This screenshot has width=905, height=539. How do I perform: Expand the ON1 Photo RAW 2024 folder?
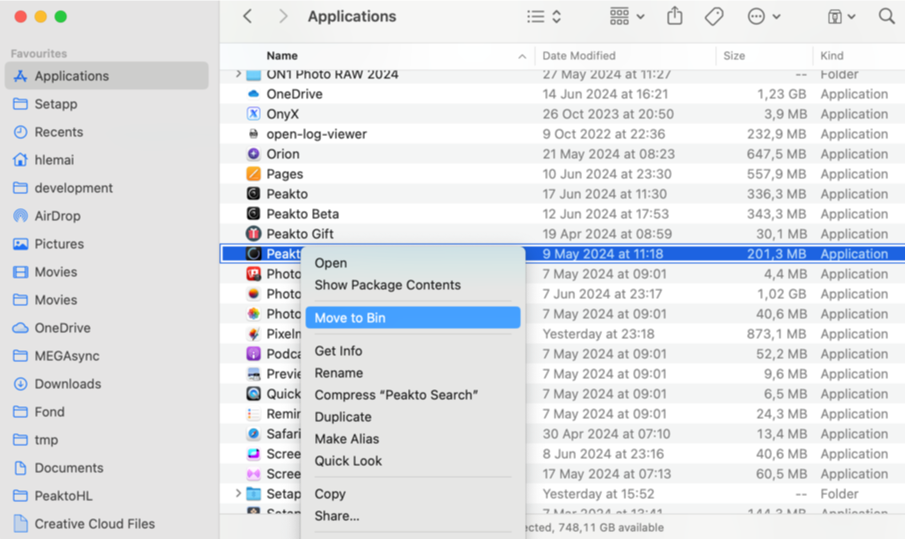point(238,74)
